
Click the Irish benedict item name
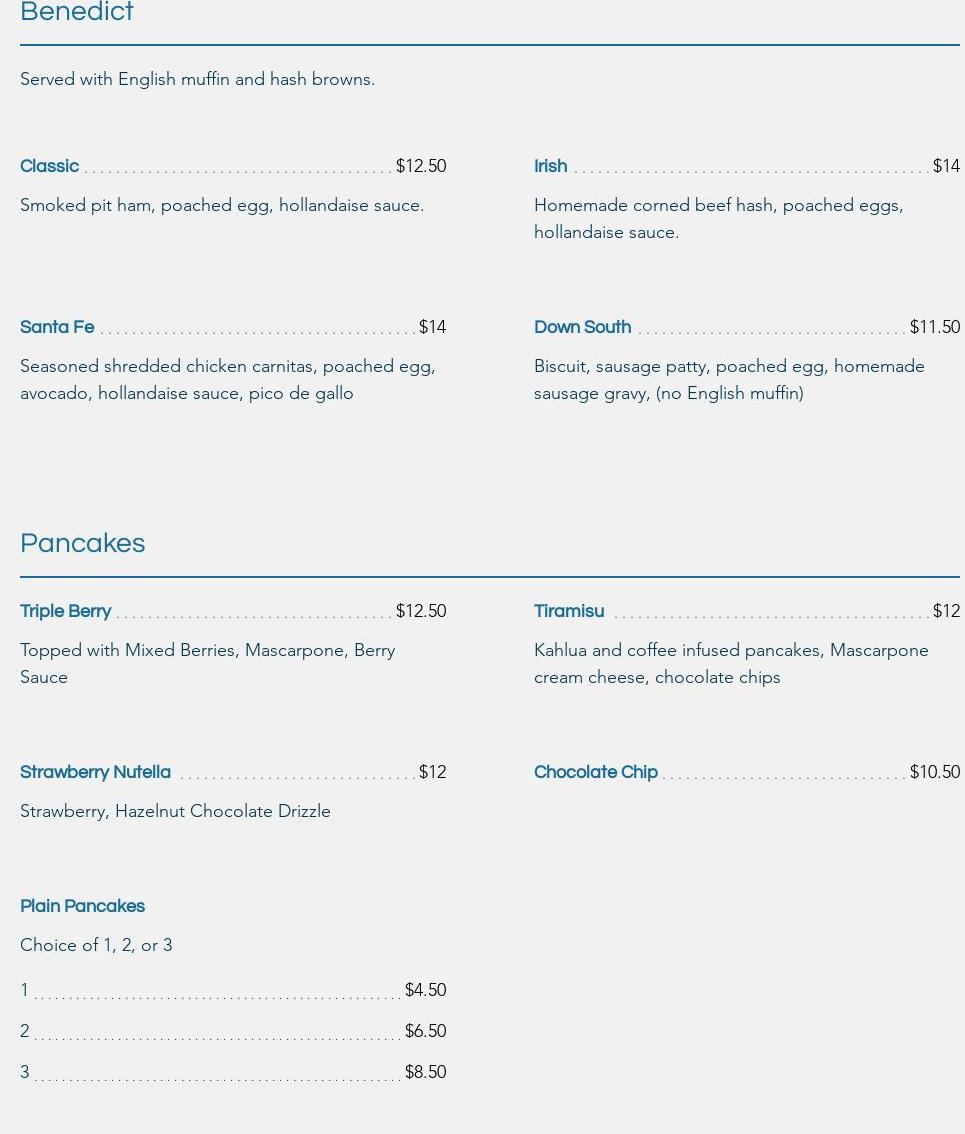[x=550, y=166]
